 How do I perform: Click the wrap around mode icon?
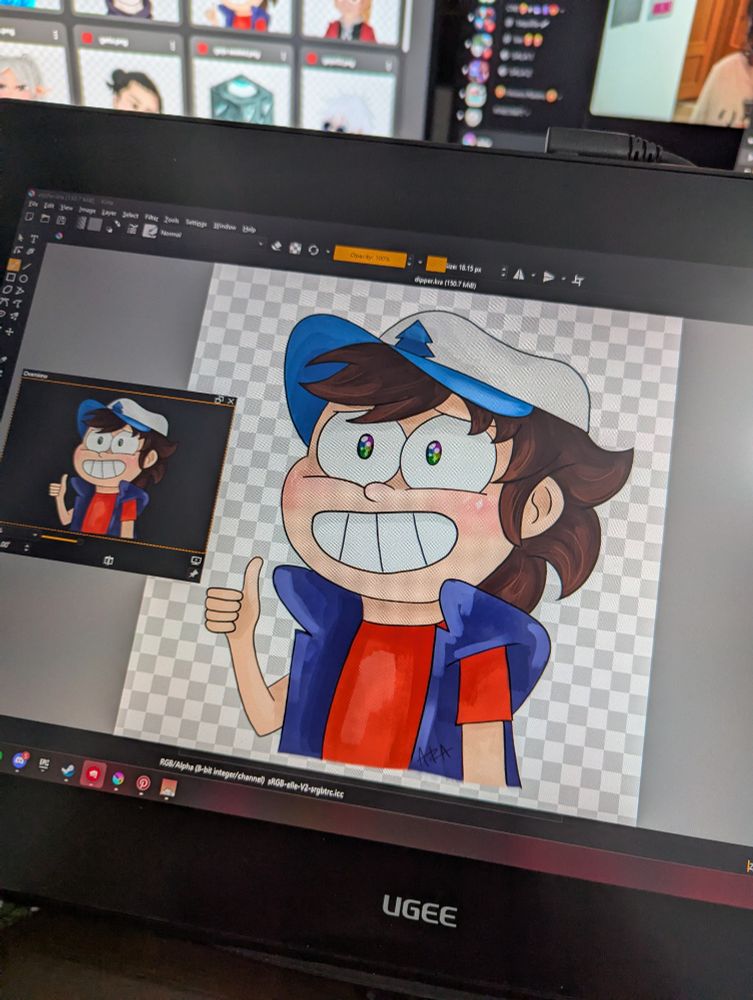578,279
